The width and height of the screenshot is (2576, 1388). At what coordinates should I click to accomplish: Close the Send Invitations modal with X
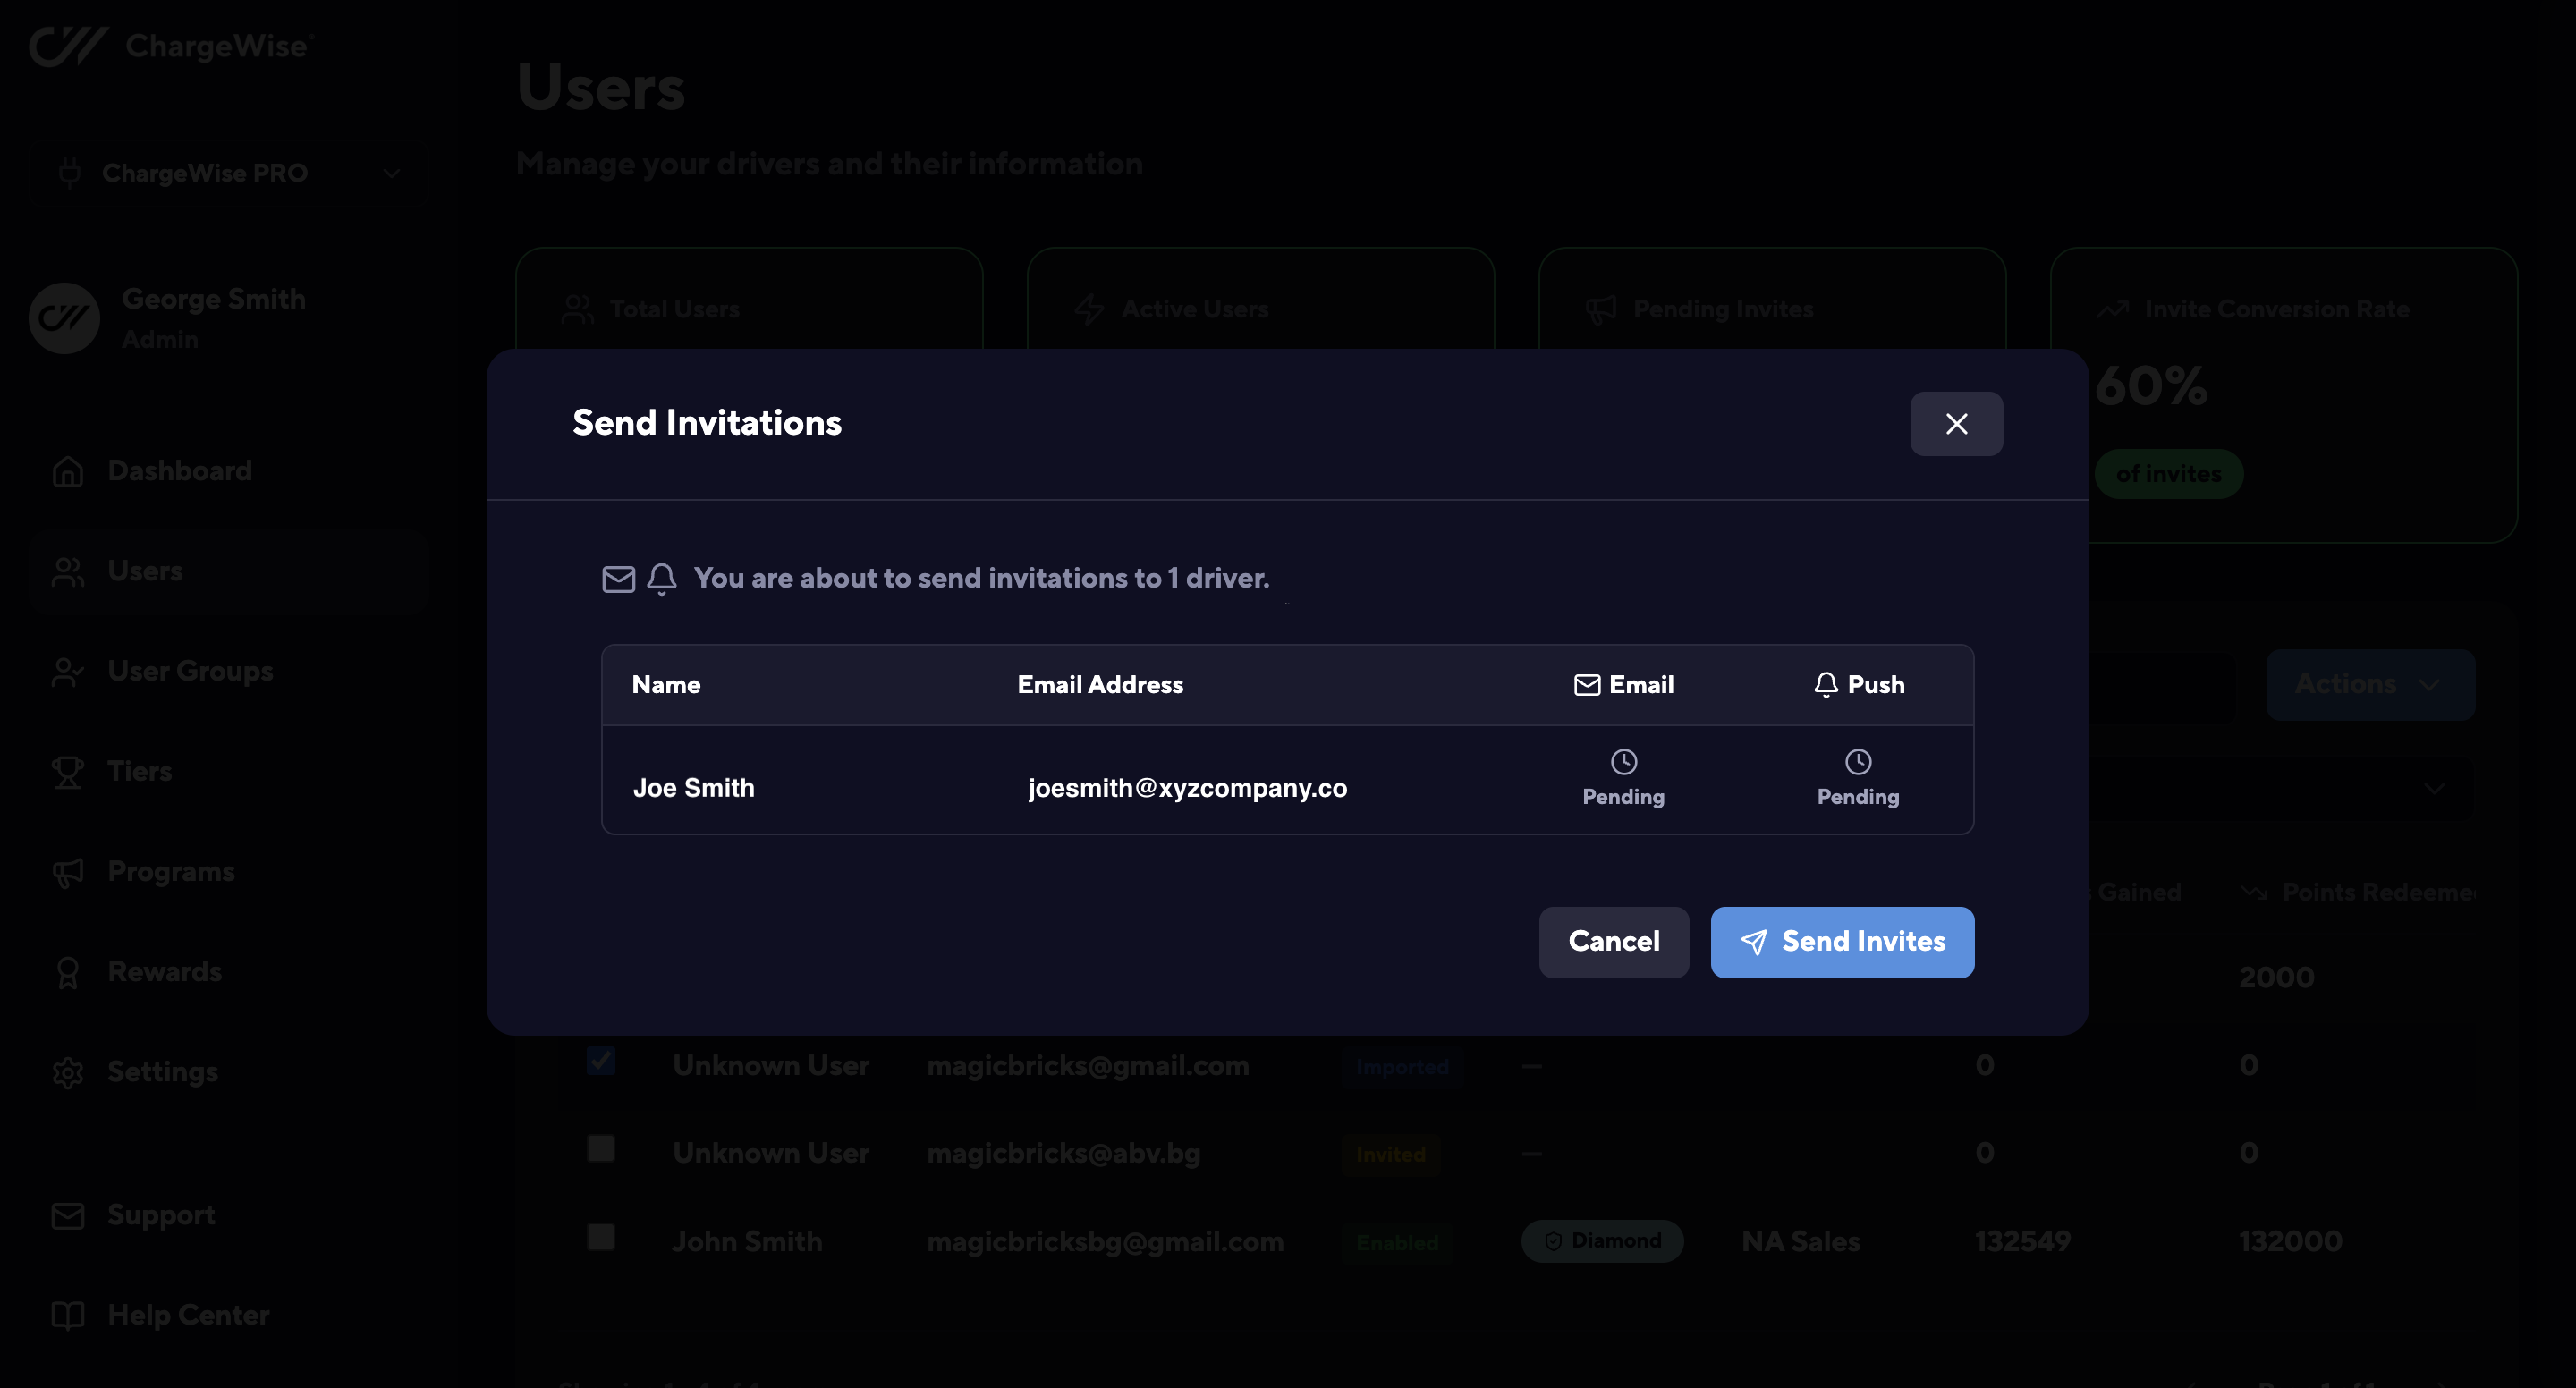click(x=1955, y=424)
